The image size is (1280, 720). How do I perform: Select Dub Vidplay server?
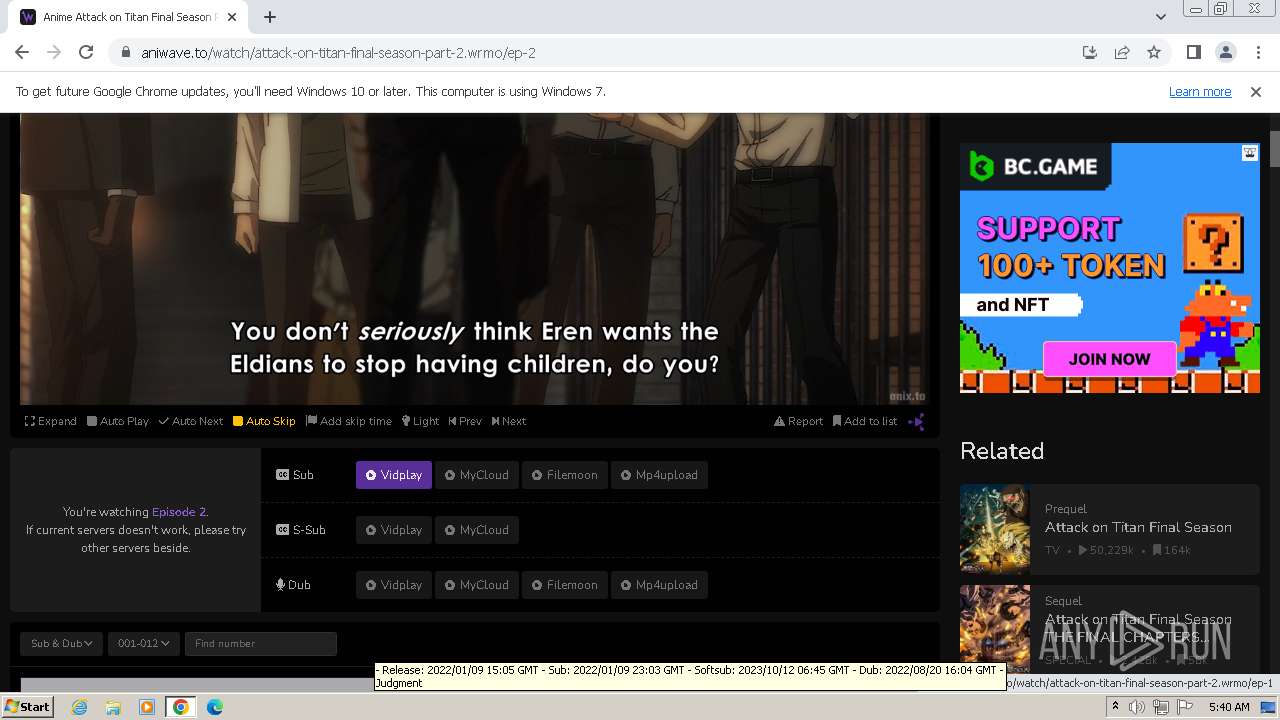(x=394, y=585)
